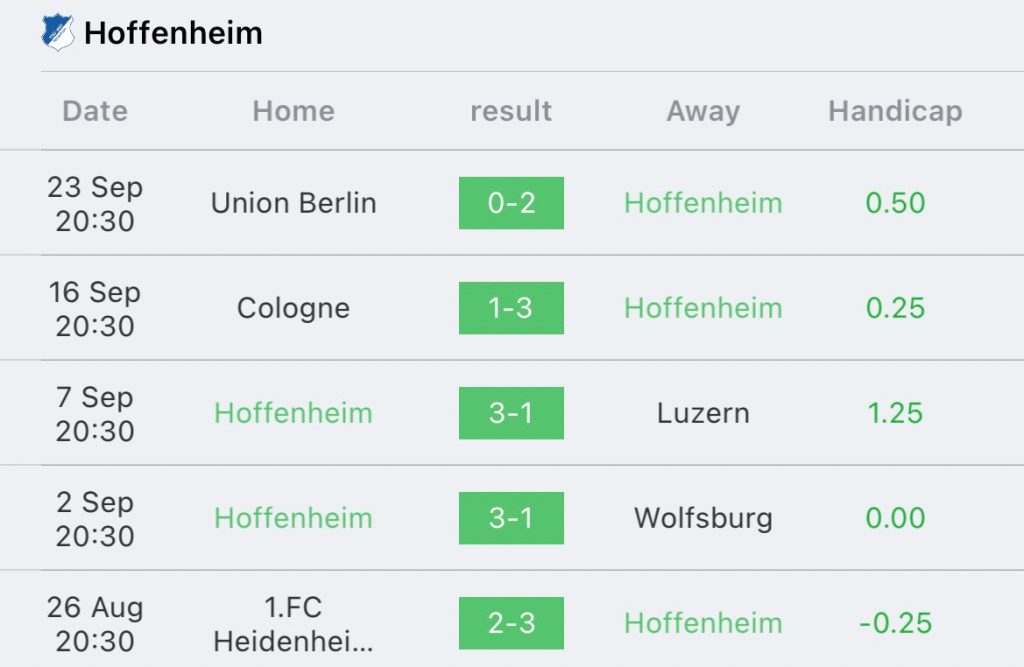
Task: Click the 3-1 result against Luzern
Action: click(x=511, y=413)
